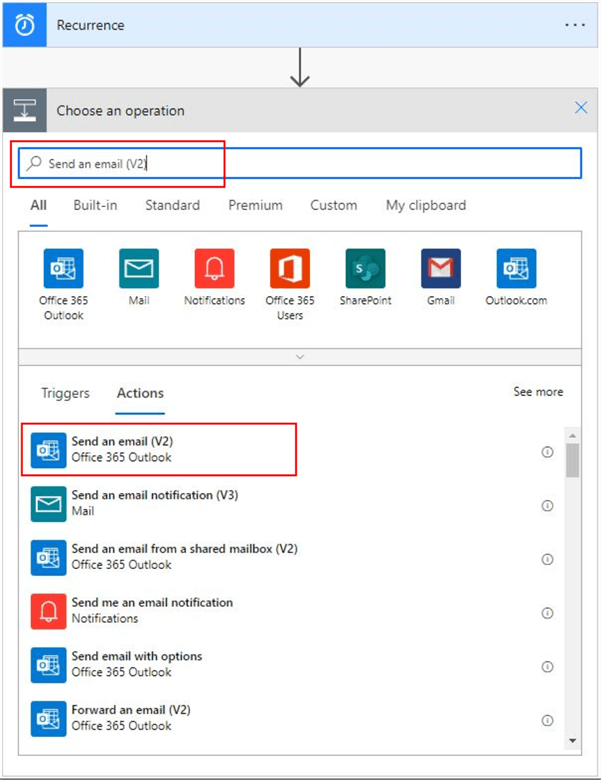Screen dimensions: 601x780
Task: Switch to the All tab
Action: 38,205
